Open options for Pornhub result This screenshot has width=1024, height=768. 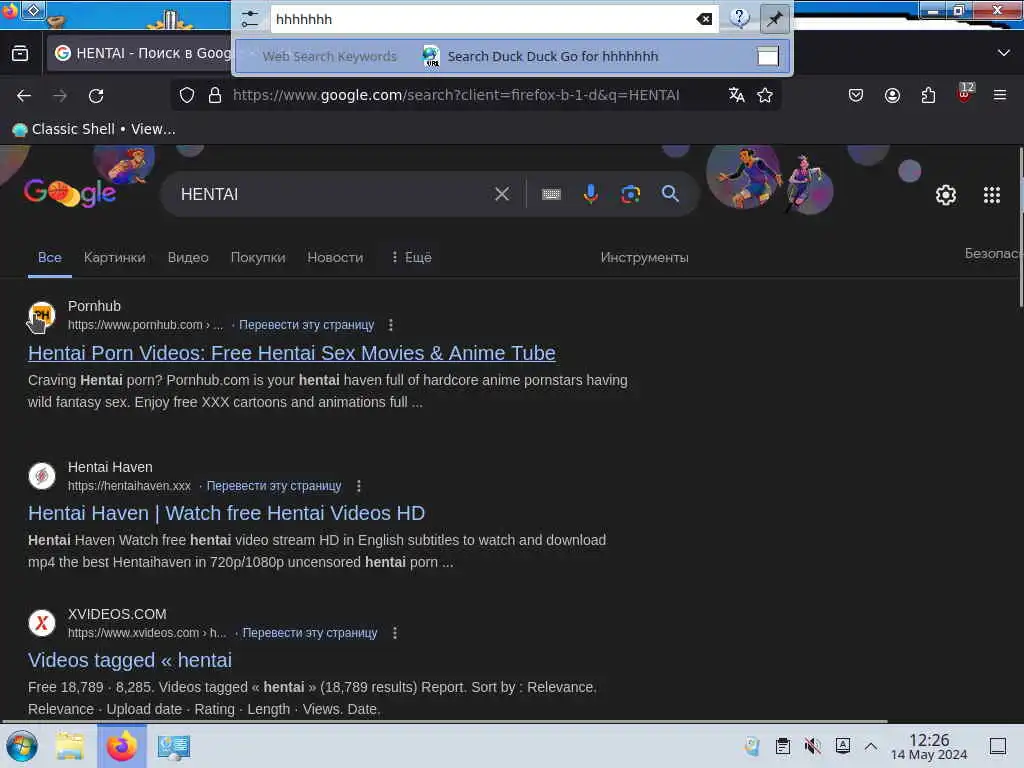[391, 325]
